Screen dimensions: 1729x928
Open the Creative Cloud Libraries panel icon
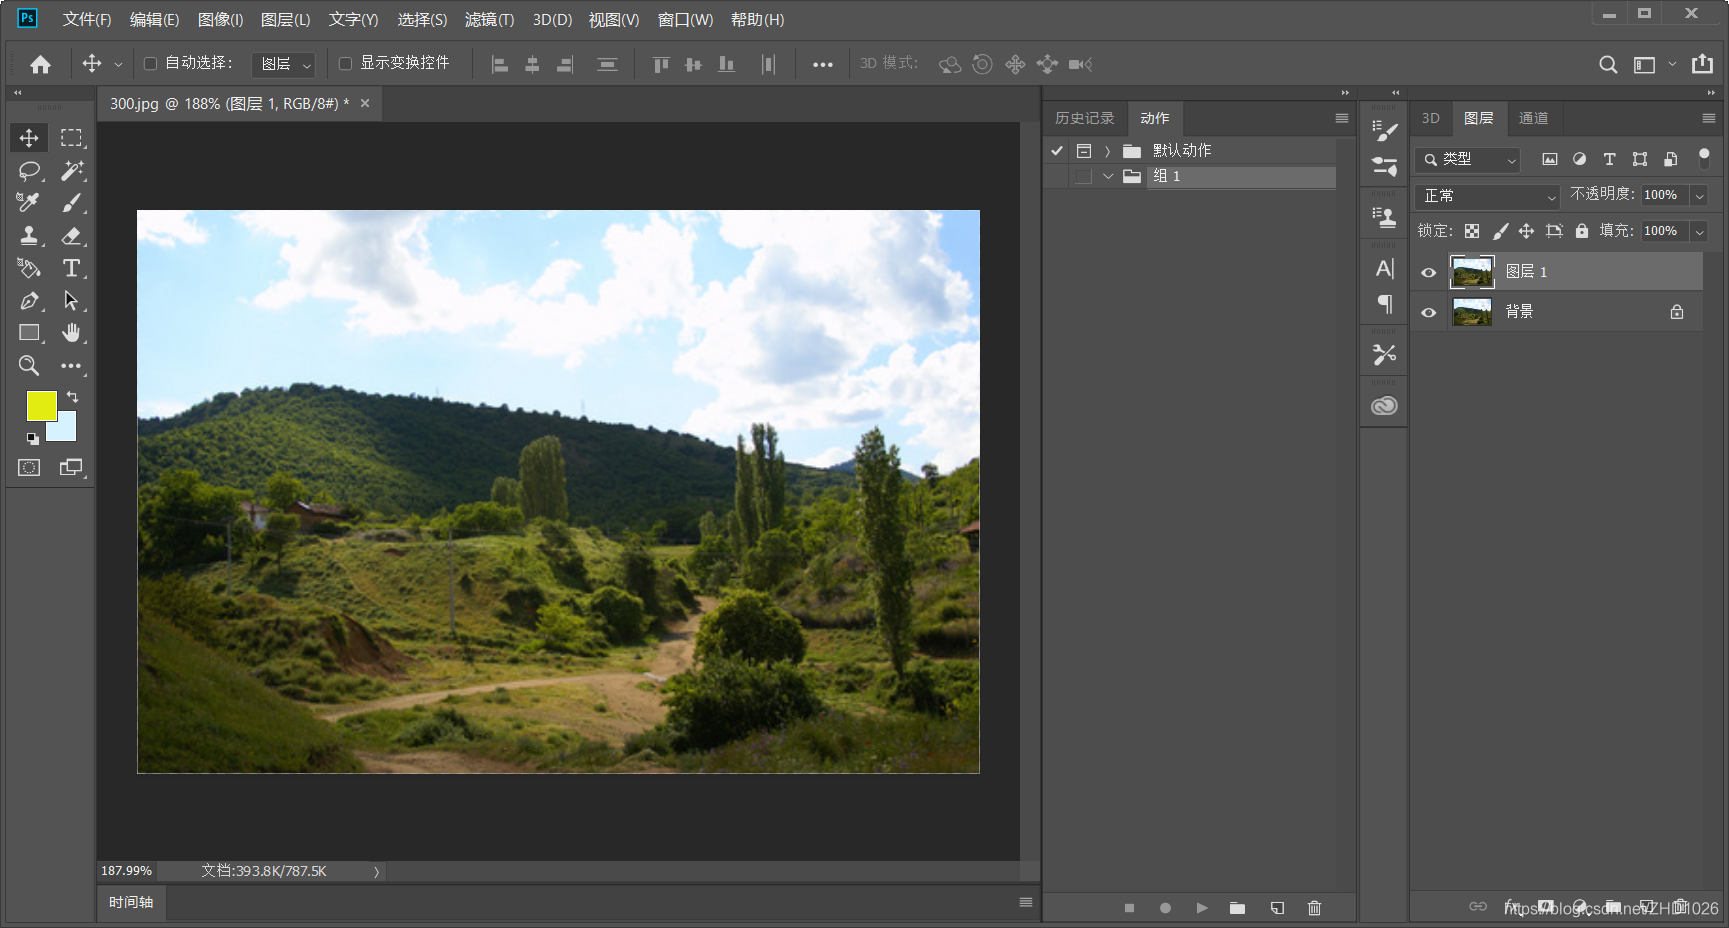click(x=1384, y=406)
